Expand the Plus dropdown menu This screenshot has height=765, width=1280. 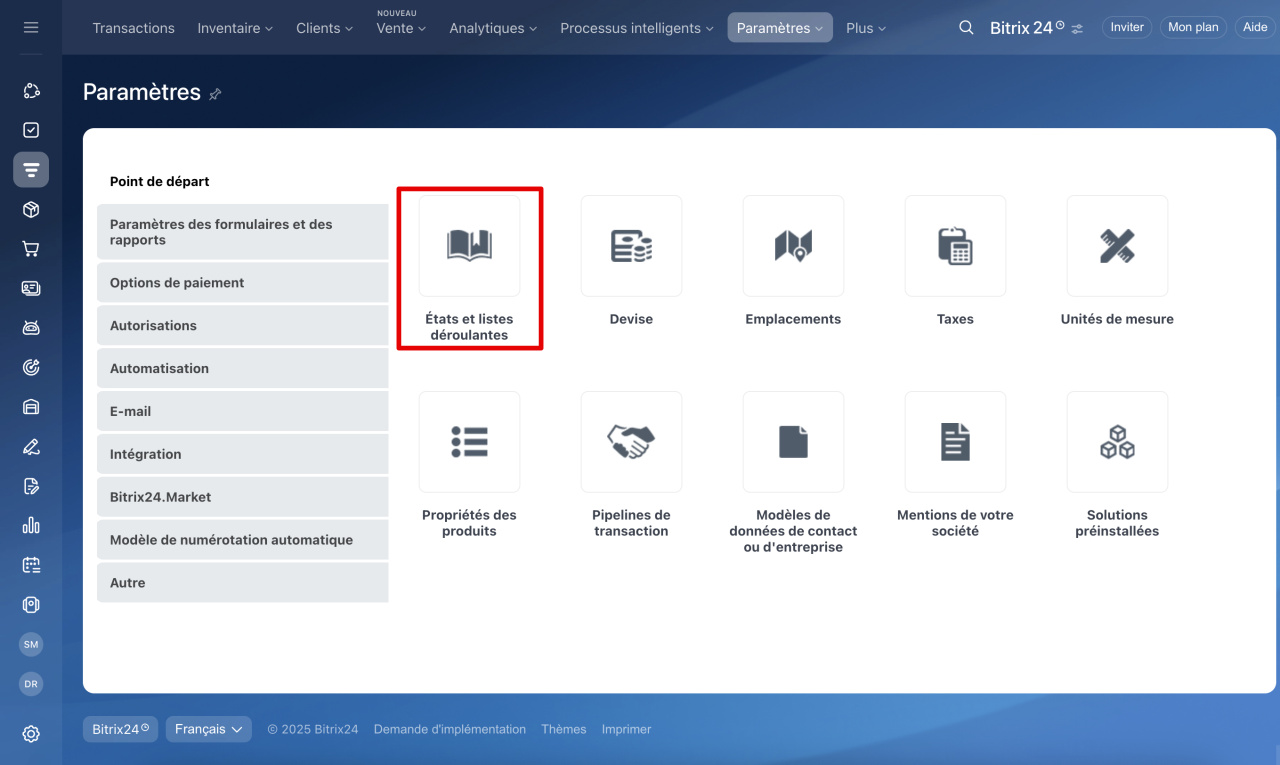click(866, 28)
